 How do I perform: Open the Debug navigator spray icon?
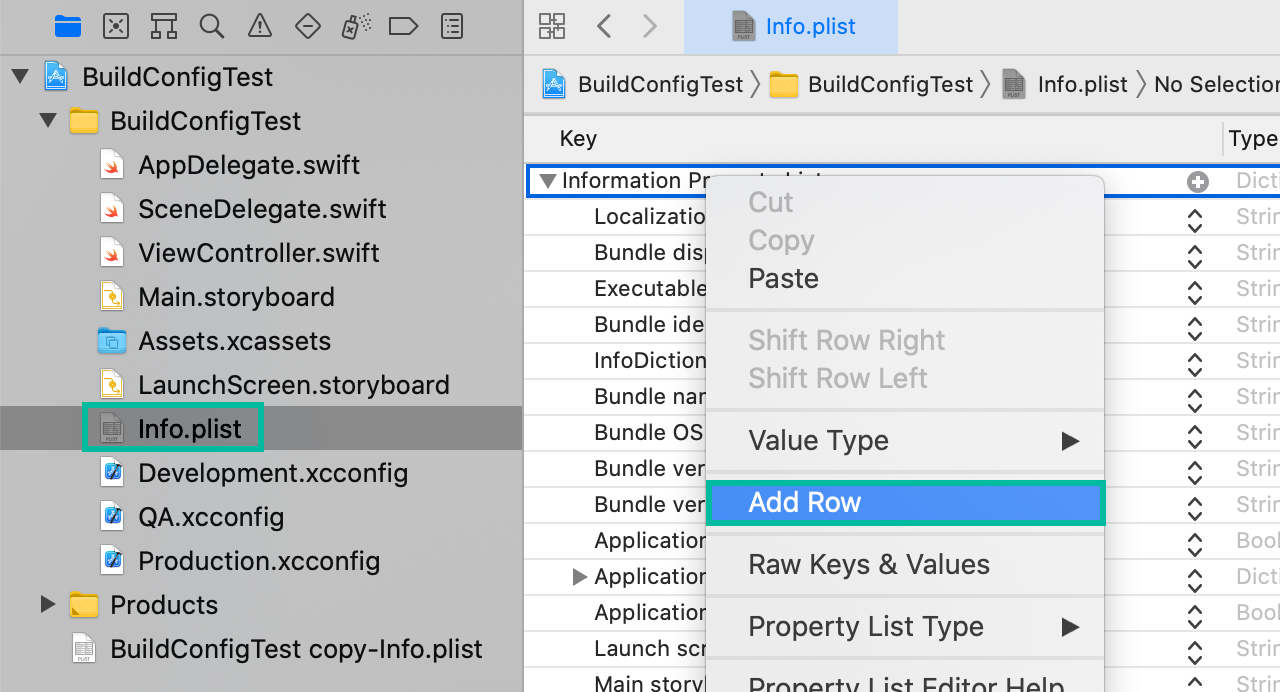tap(355, 26)
